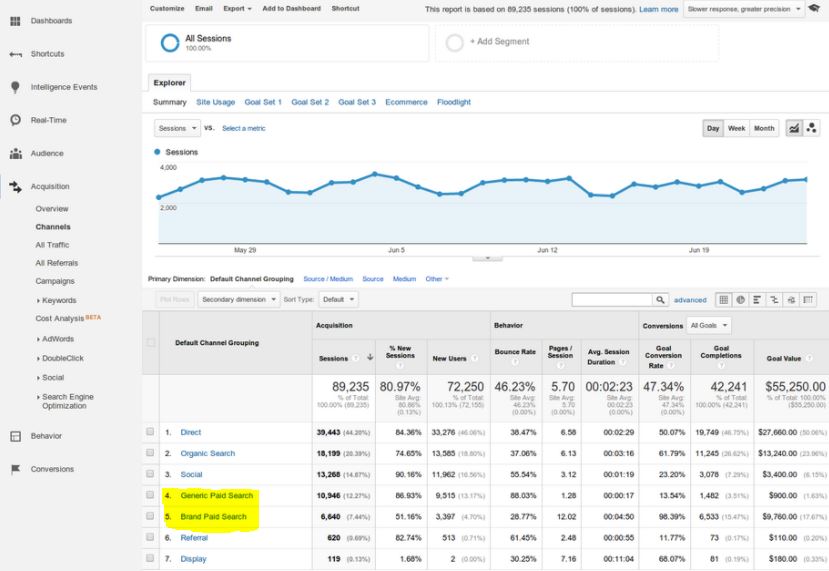829x571 pixels.
Task: Expand the Keywords submenu
Action: [57, 300]
